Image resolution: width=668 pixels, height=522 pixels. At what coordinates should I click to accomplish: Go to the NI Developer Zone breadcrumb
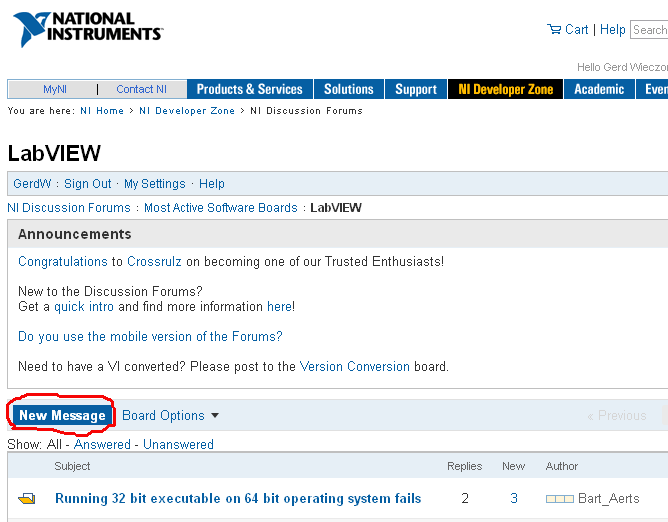[x=187, y=111]
